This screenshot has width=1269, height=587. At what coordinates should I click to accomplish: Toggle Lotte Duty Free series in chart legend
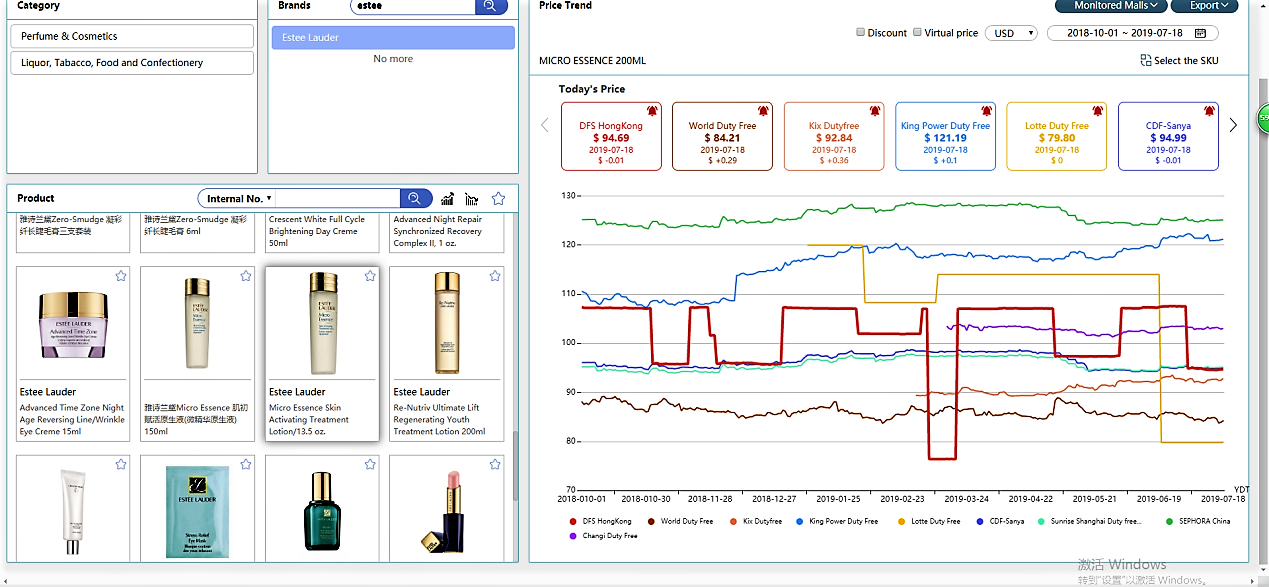[929, 521]
